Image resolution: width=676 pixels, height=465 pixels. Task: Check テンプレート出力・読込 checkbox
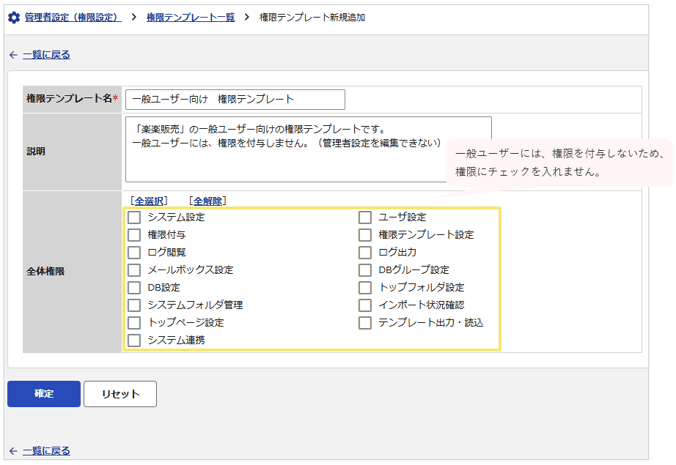click(x=365, y=323)
